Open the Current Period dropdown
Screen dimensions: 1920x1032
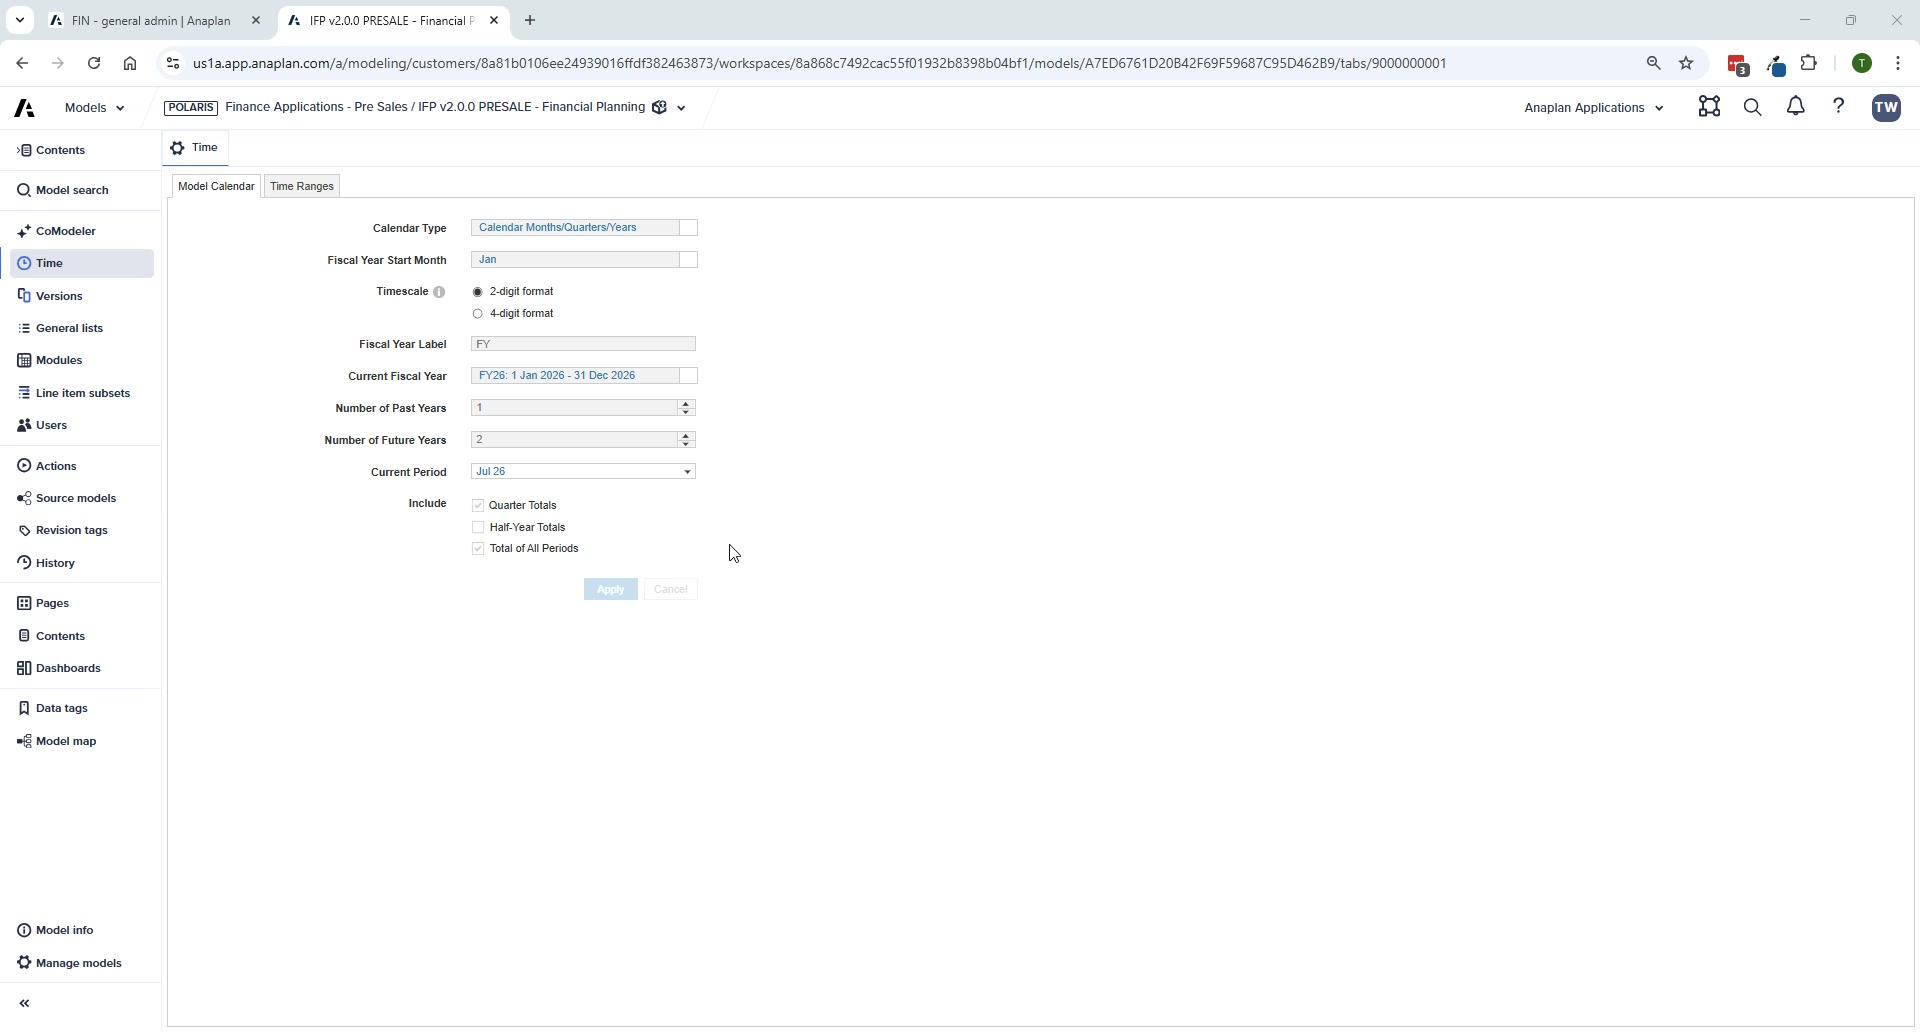click(x=688, y=471)
